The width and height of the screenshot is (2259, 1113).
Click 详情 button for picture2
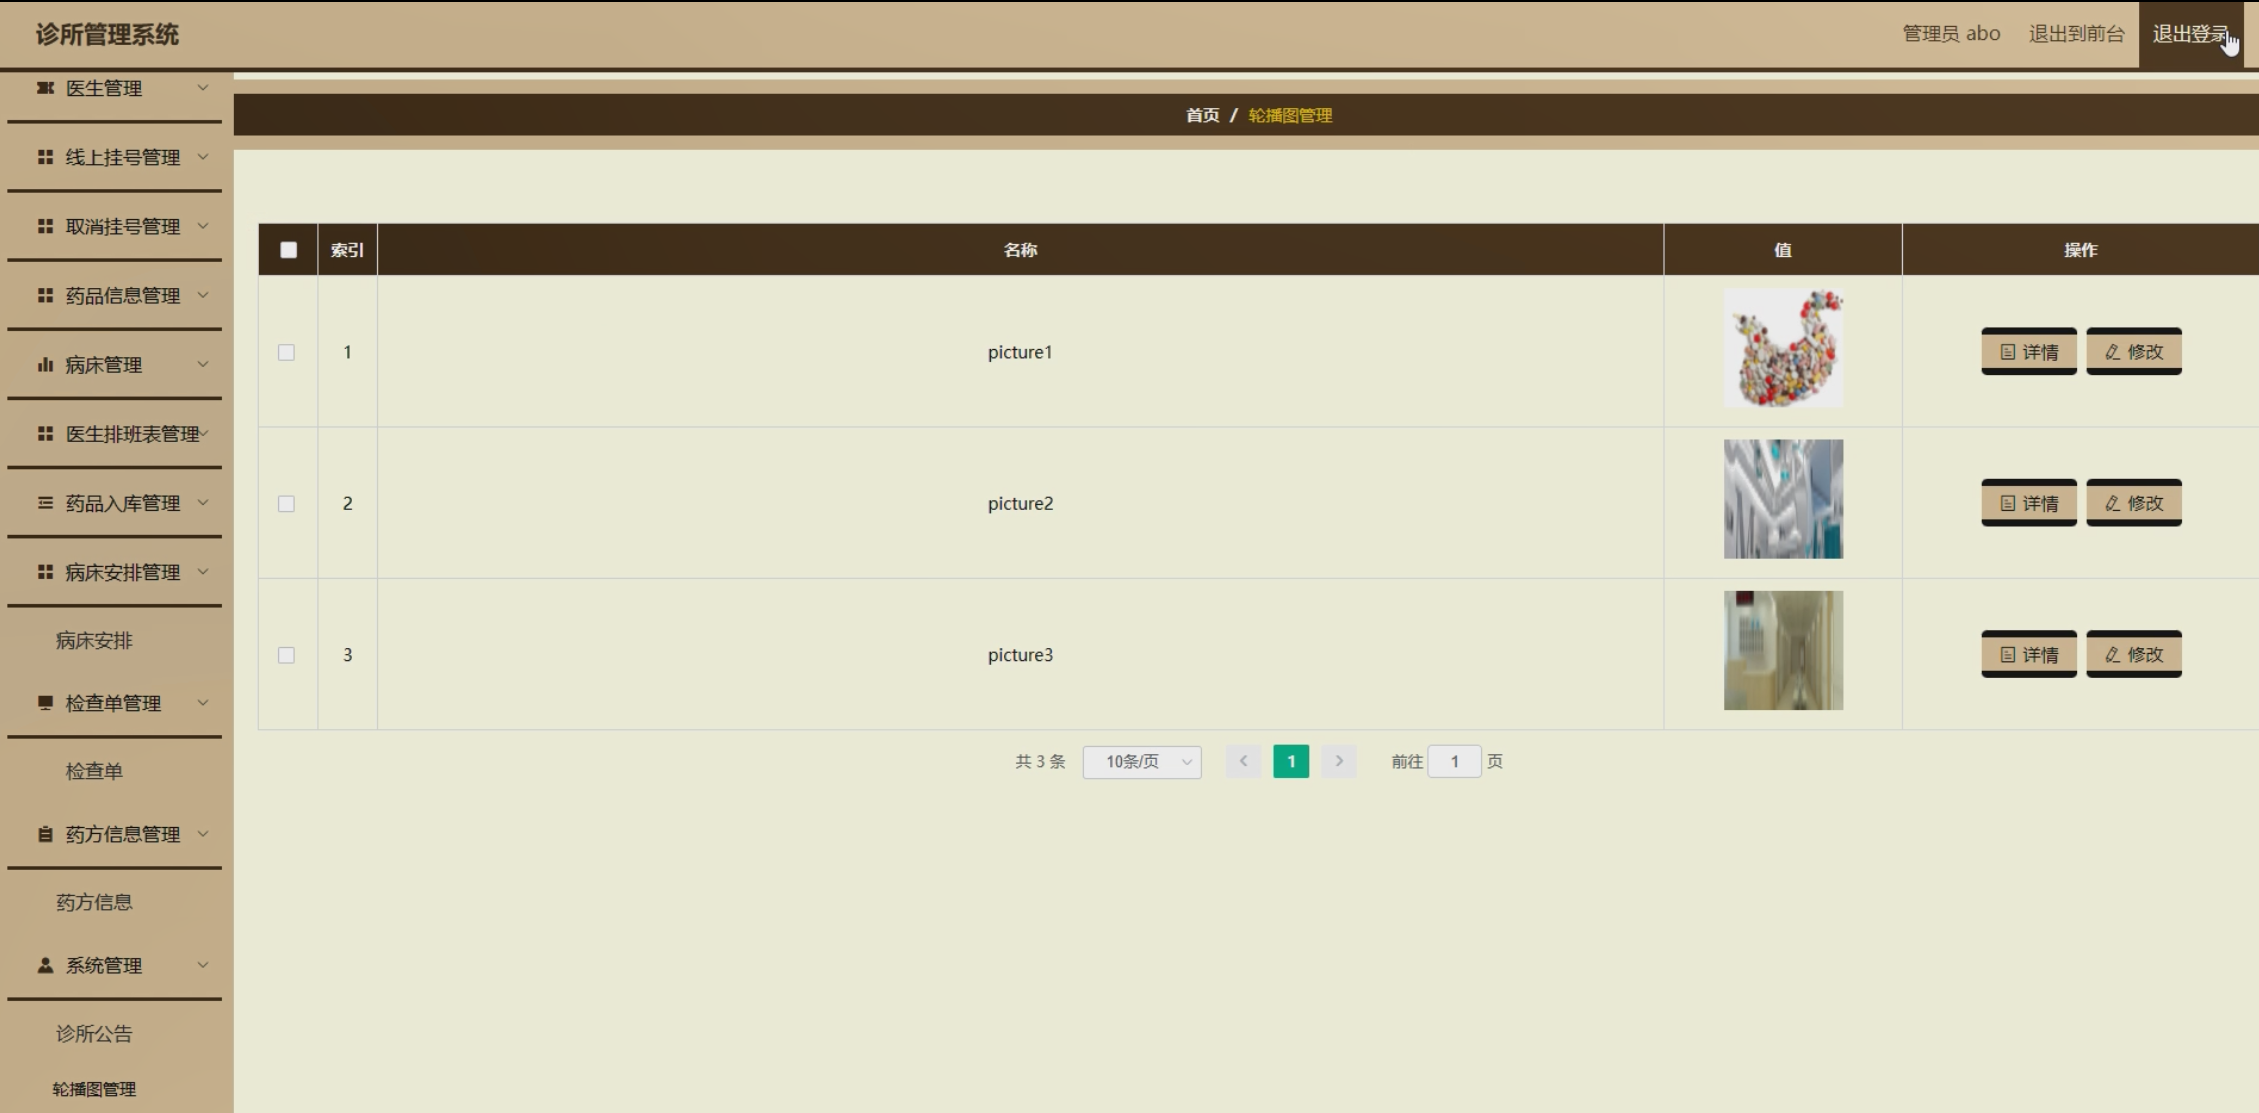pyautogui.click(x=2028, y=503)
